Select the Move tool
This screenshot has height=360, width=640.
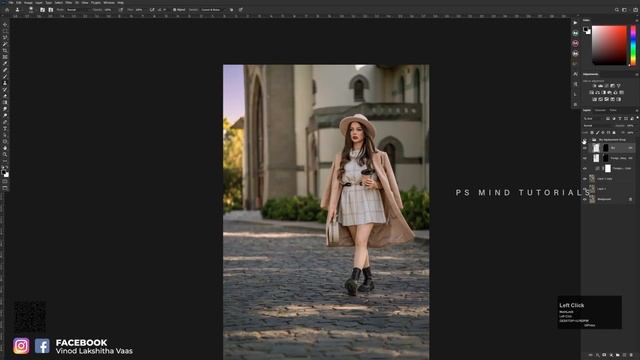[x=5, y=24]
